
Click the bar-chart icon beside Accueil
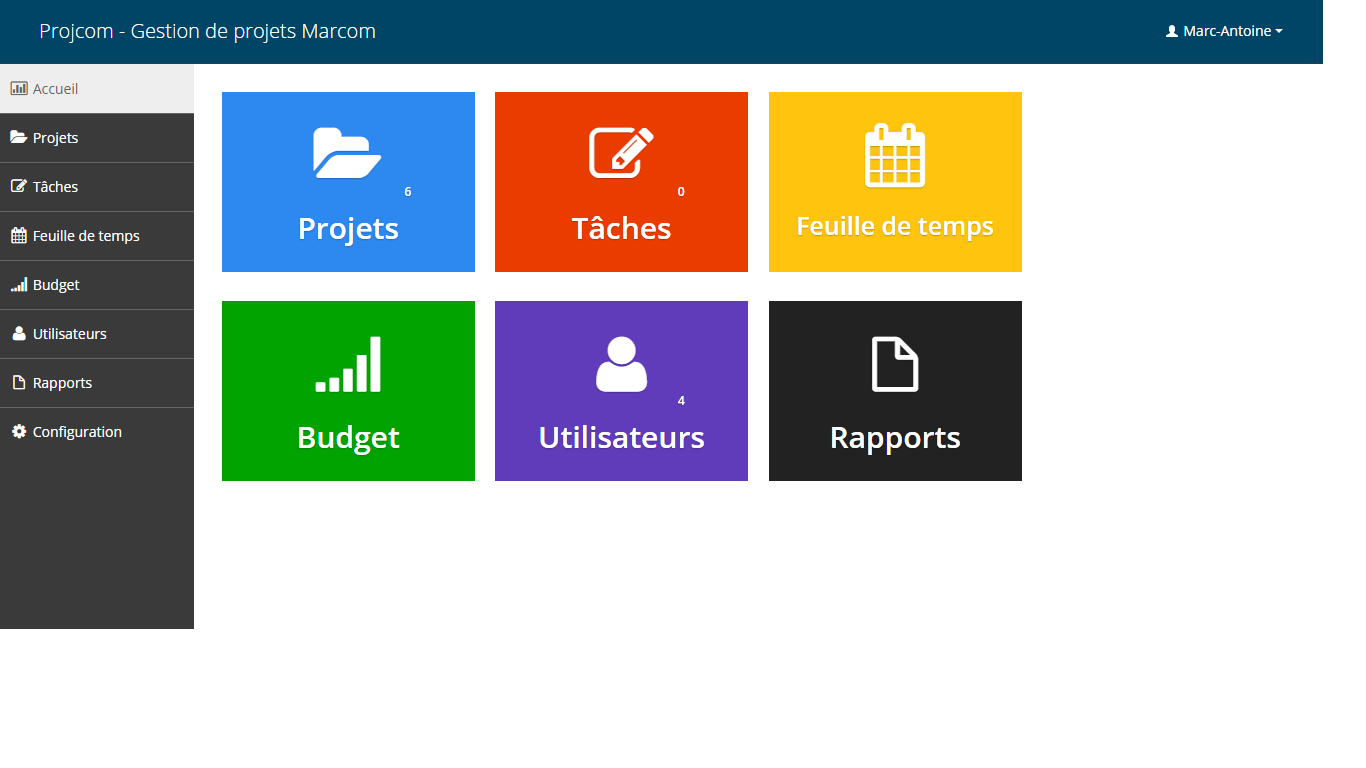click(x=19, y=89)
